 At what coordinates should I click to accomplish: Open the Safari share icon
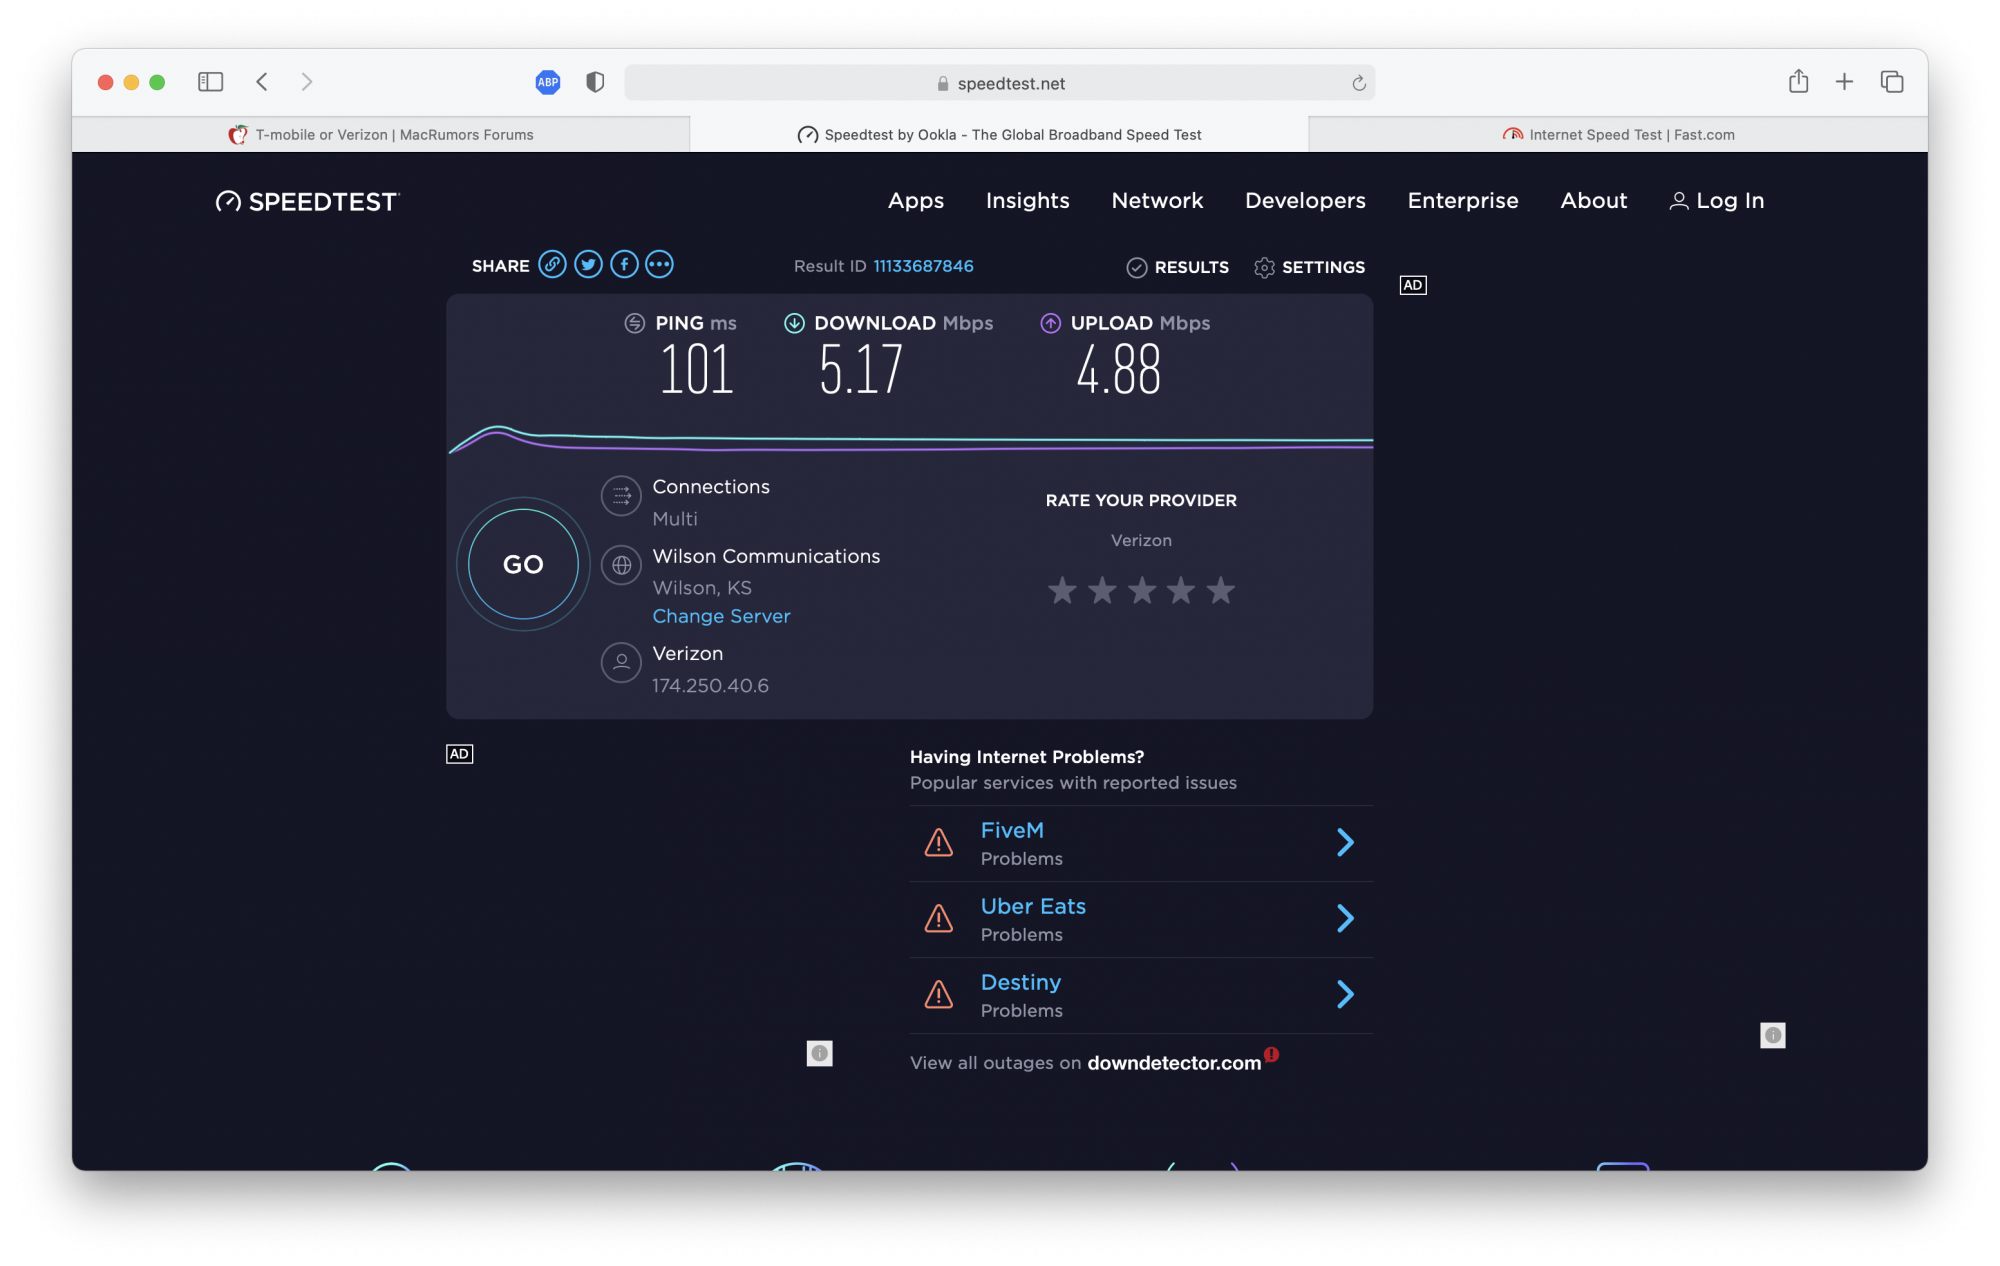[1798, 81]
